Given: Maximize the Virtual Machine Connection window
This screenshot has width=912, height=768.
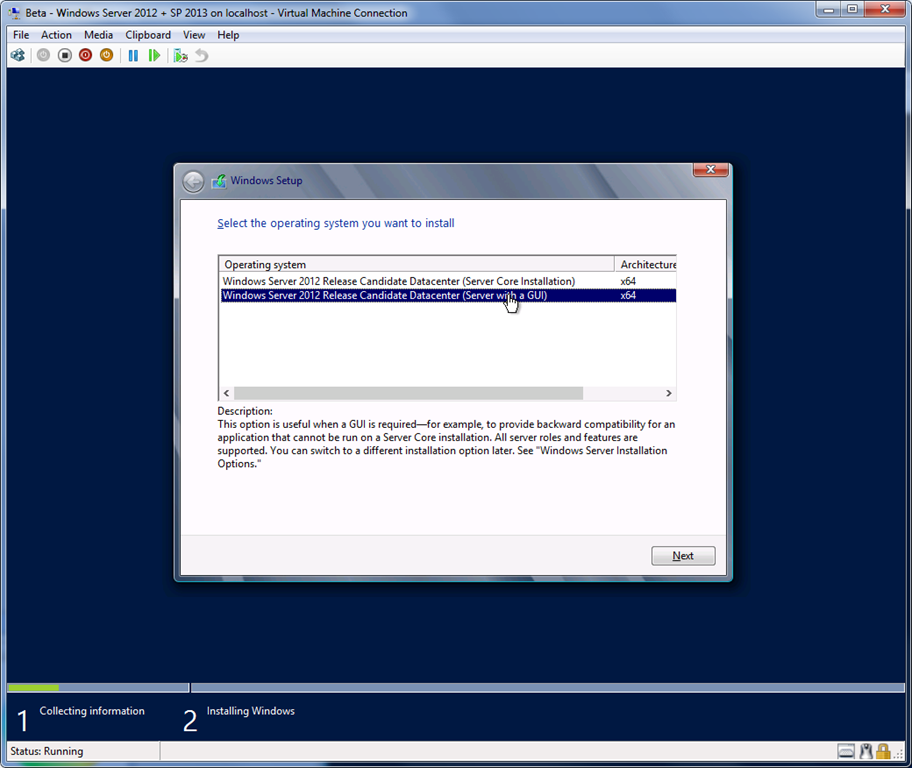Looking at the screenshot, I should point(852,9).
